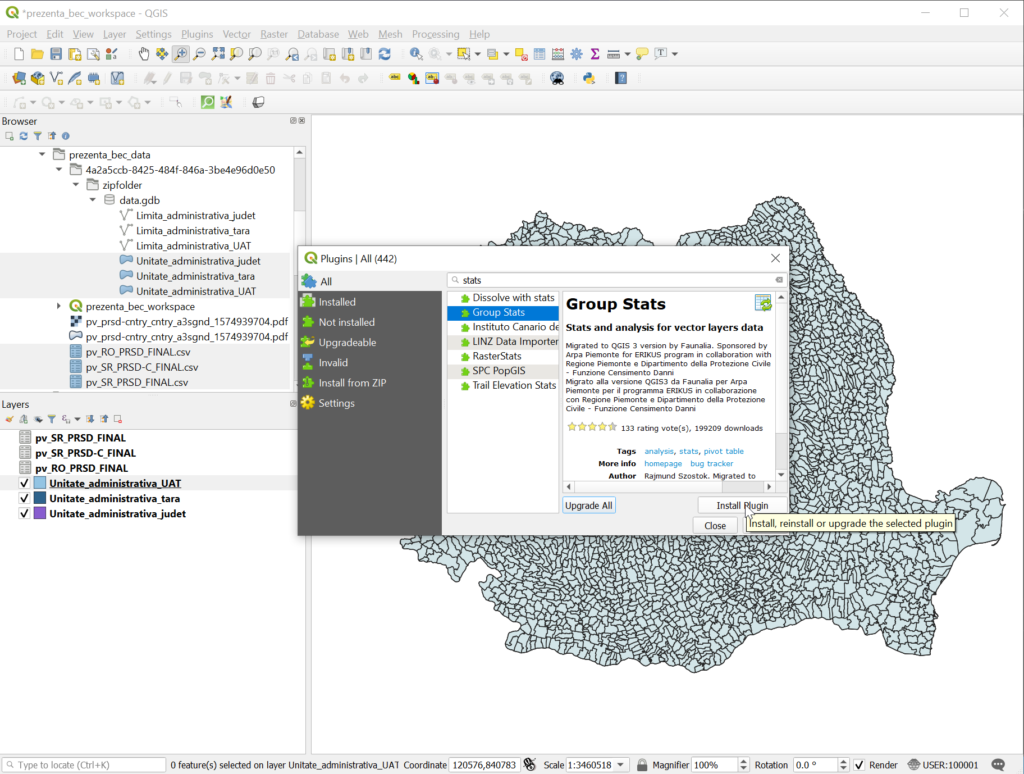Switch to the Install from ZIP tab
1024x774 pixels.
[x=370, y=383]
